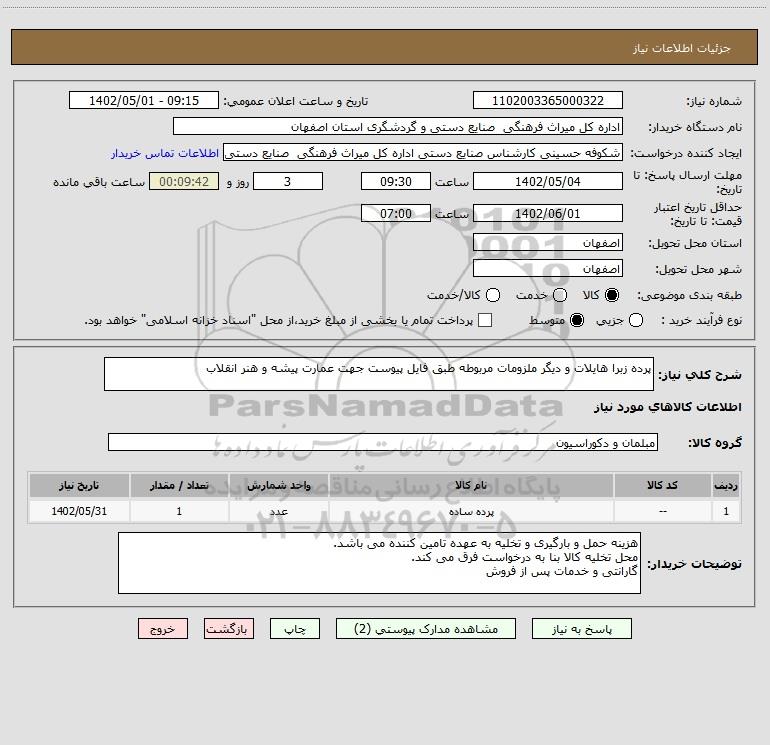Screen dimensions: 770x745
Task: Click the عدد unit cell
Action: coord(278,511)
